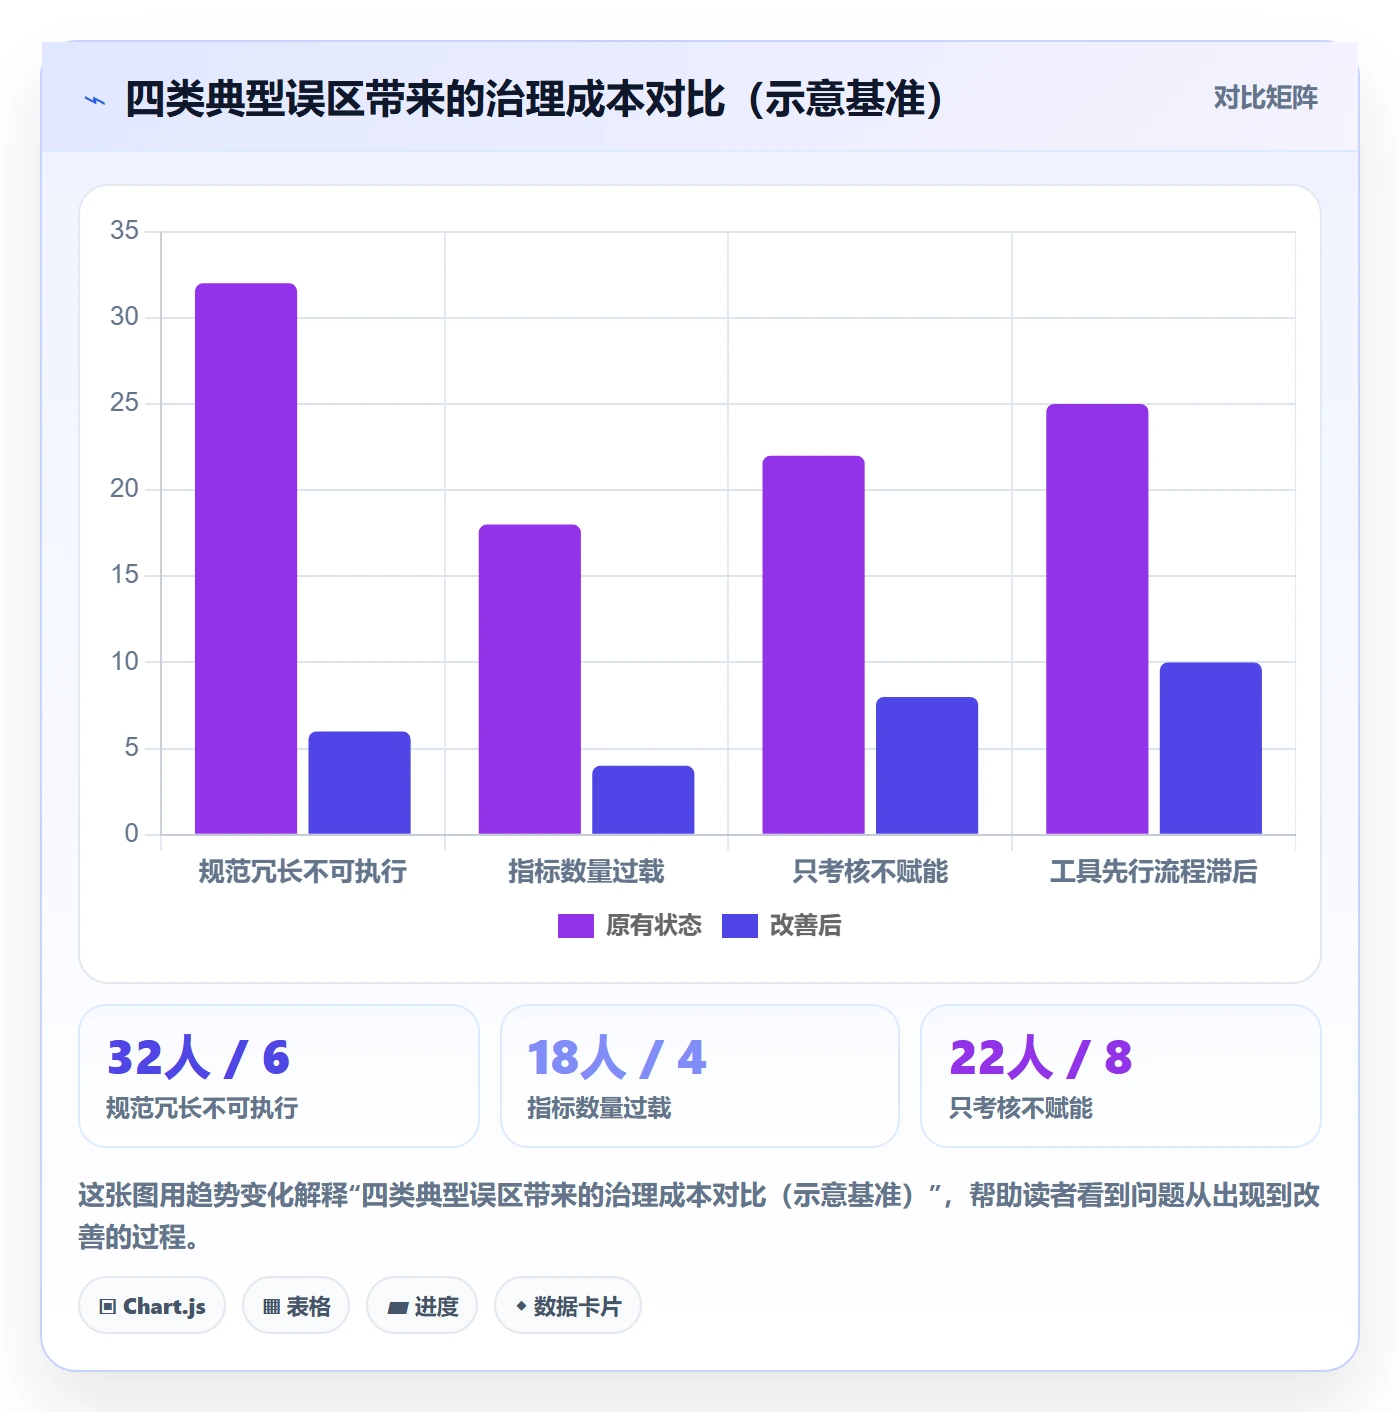Click the 工具先行流程滞后 x-axis label
This screenshot has height=1412, width=1400.
coord(1154,872)
